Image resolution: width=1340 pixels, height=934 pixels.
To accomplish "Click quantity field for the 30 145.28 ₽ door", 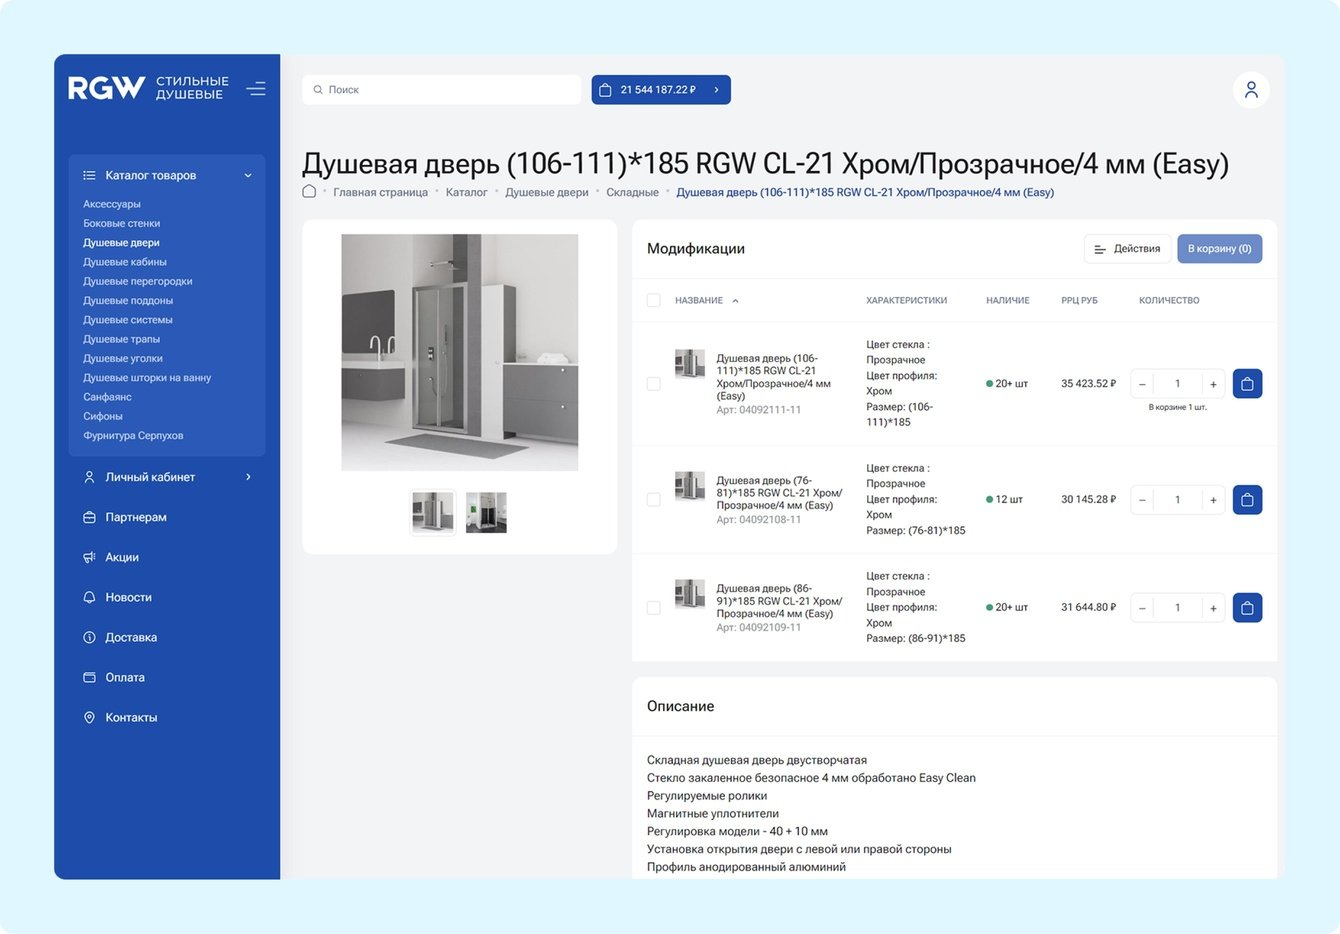I will [x=1178, y=500].
